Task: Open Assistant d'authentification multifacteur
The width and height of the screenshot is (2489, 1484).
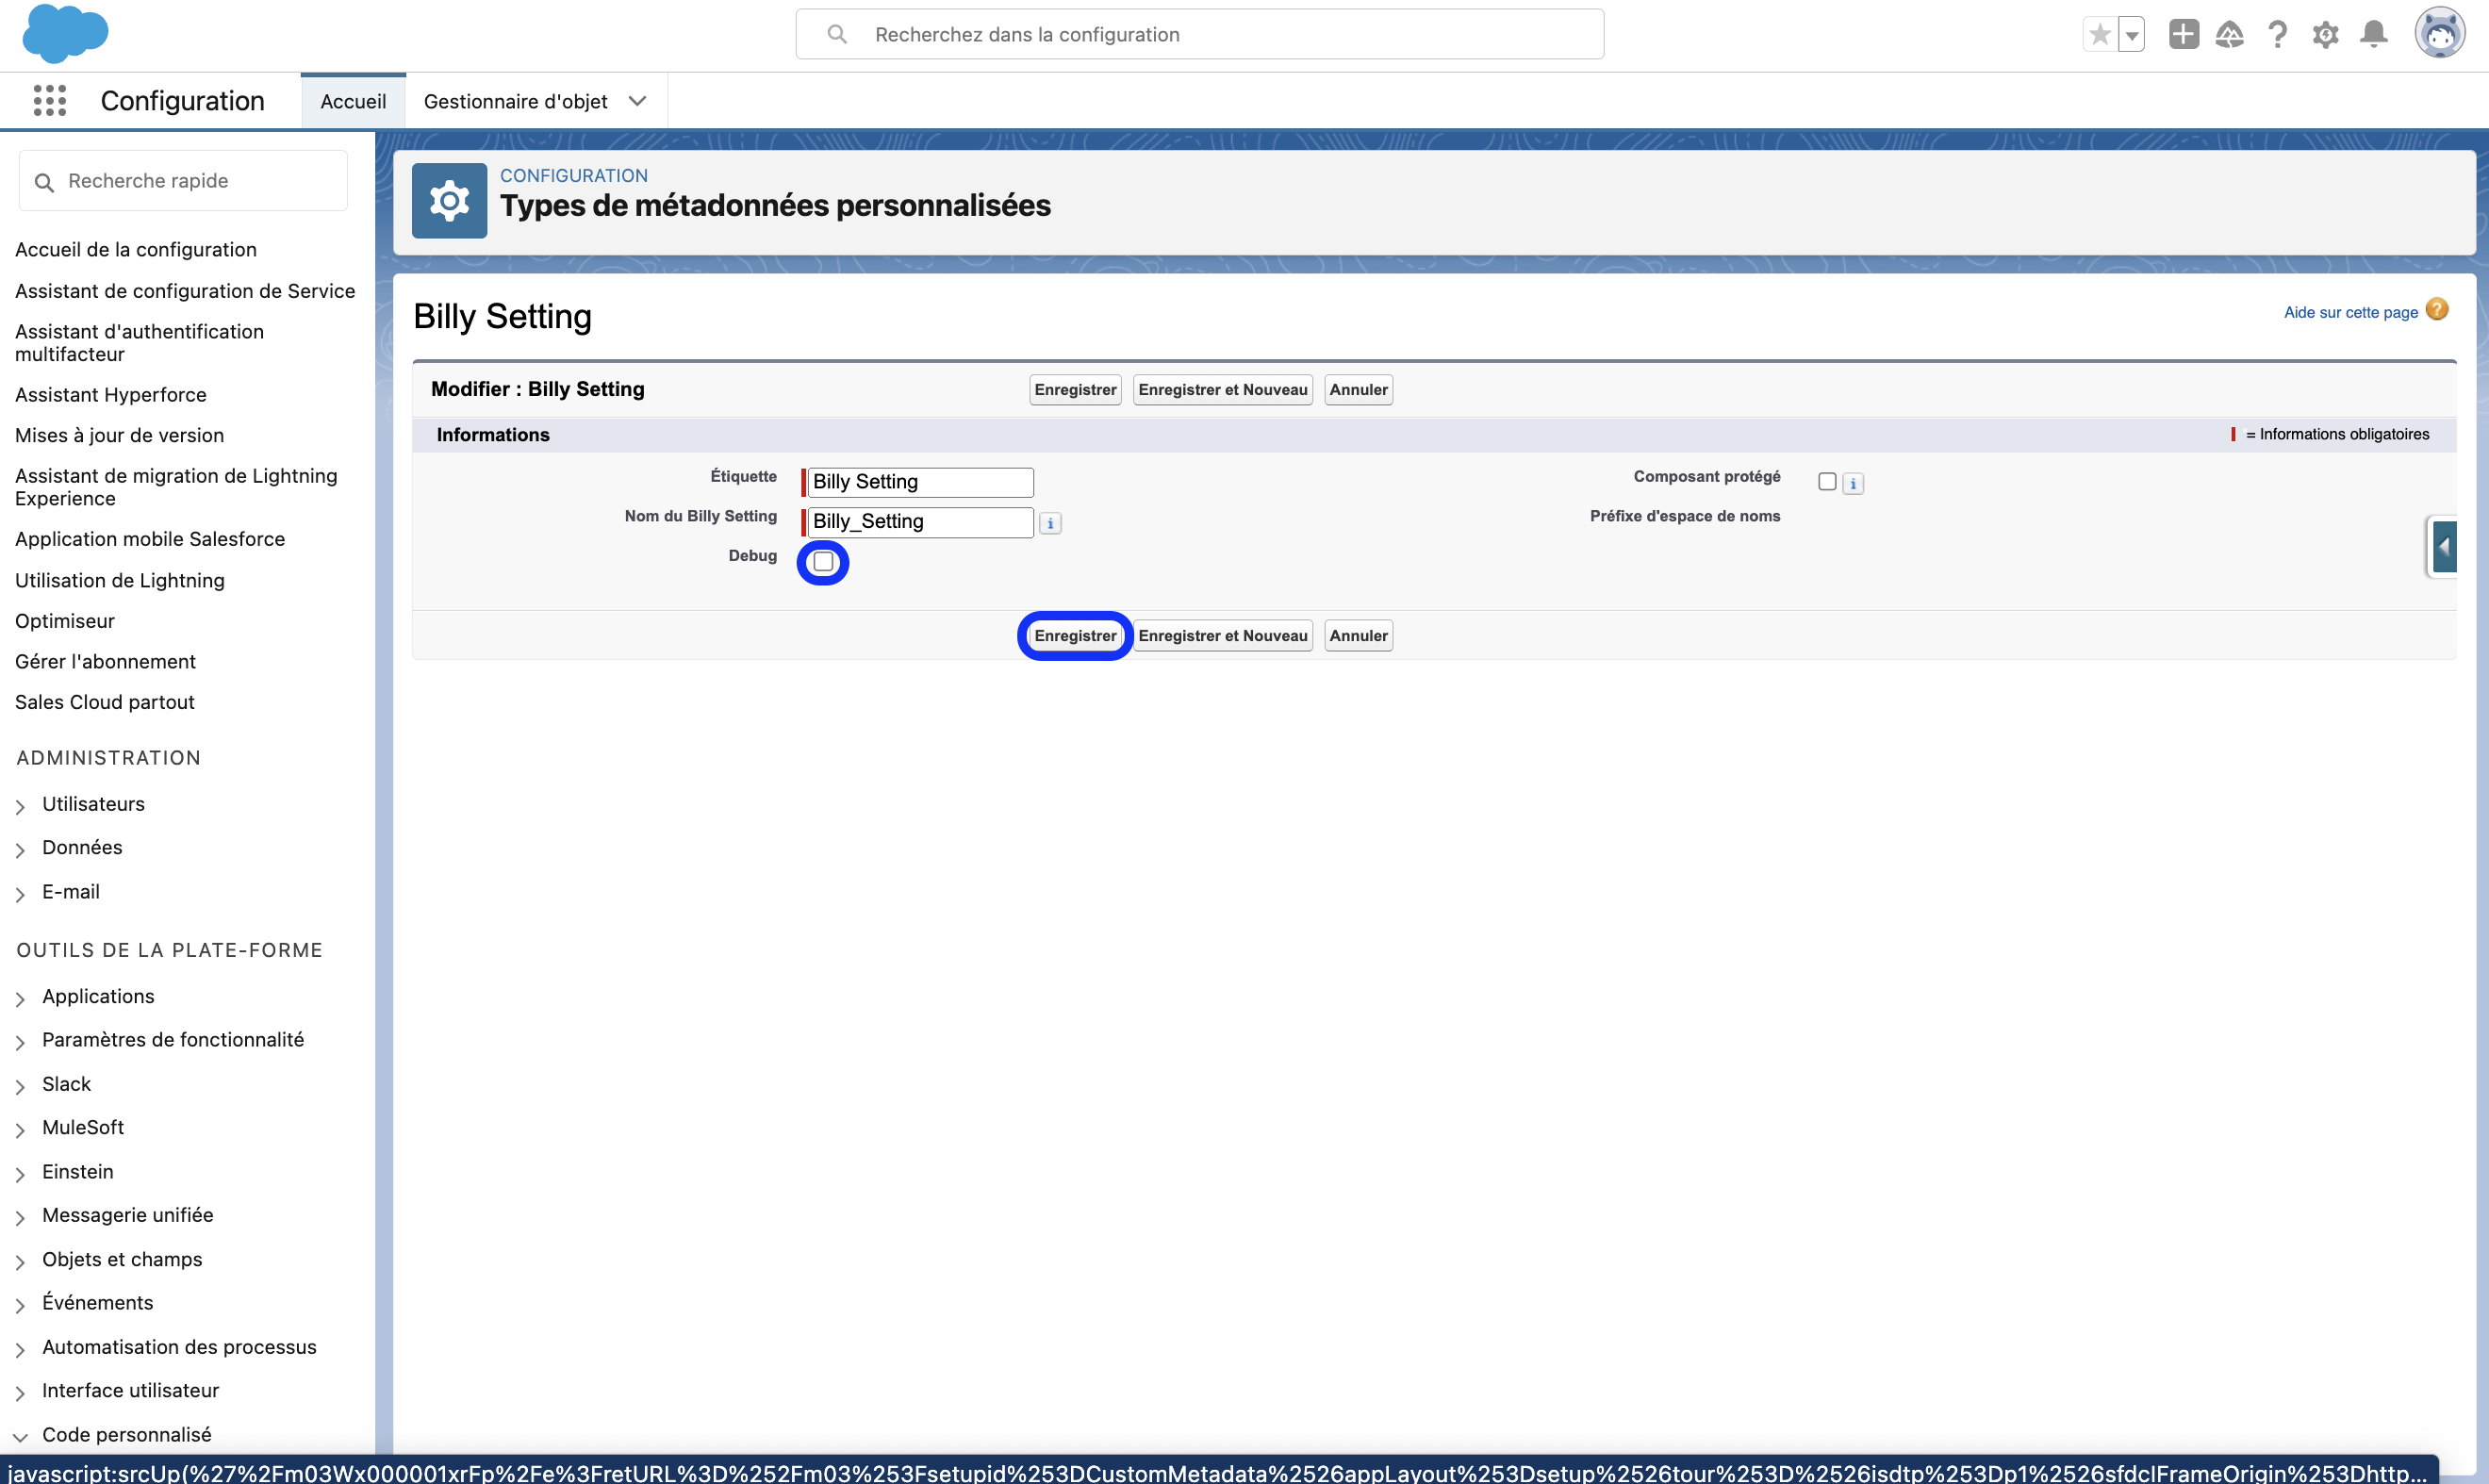Action: coord(139,343)
